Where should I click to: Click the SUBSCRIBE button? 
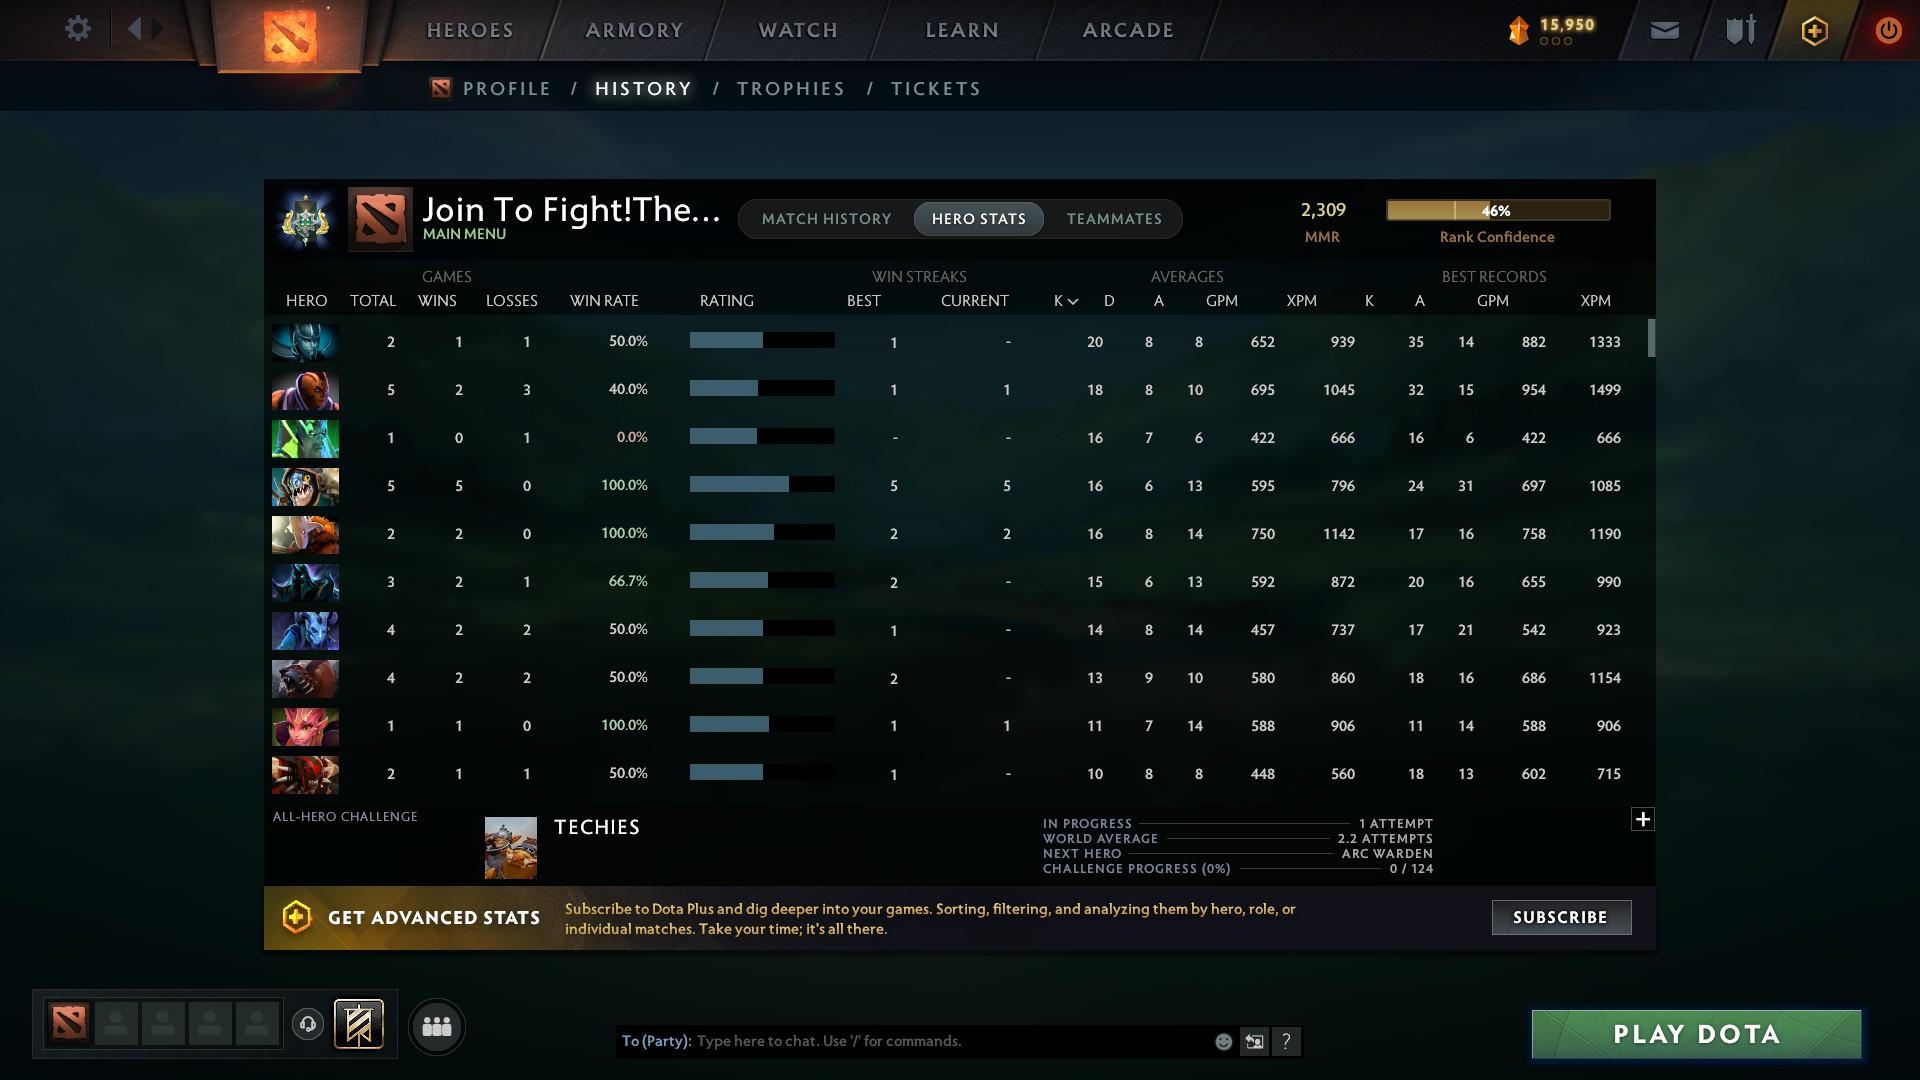(x=1560, y=917)
